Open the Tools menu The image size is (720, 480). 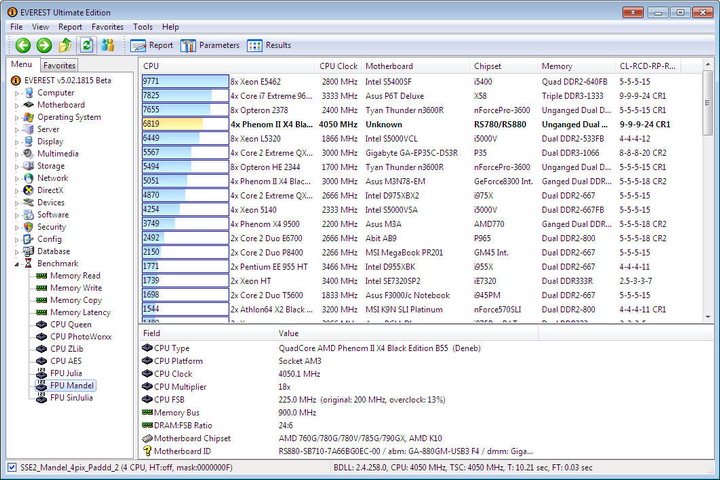[x=143, y=27]
